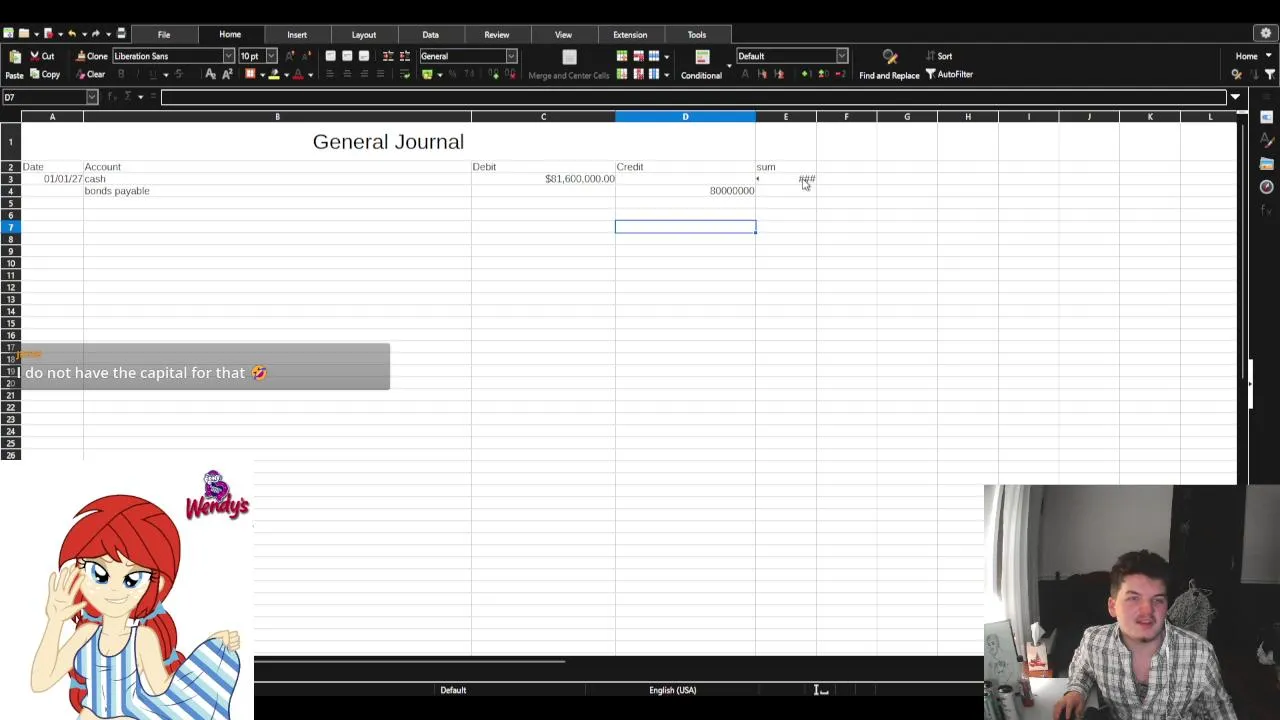The image size is (1280, 720).
Task: Switch to the Tools tab
Action: click(697, 34)
